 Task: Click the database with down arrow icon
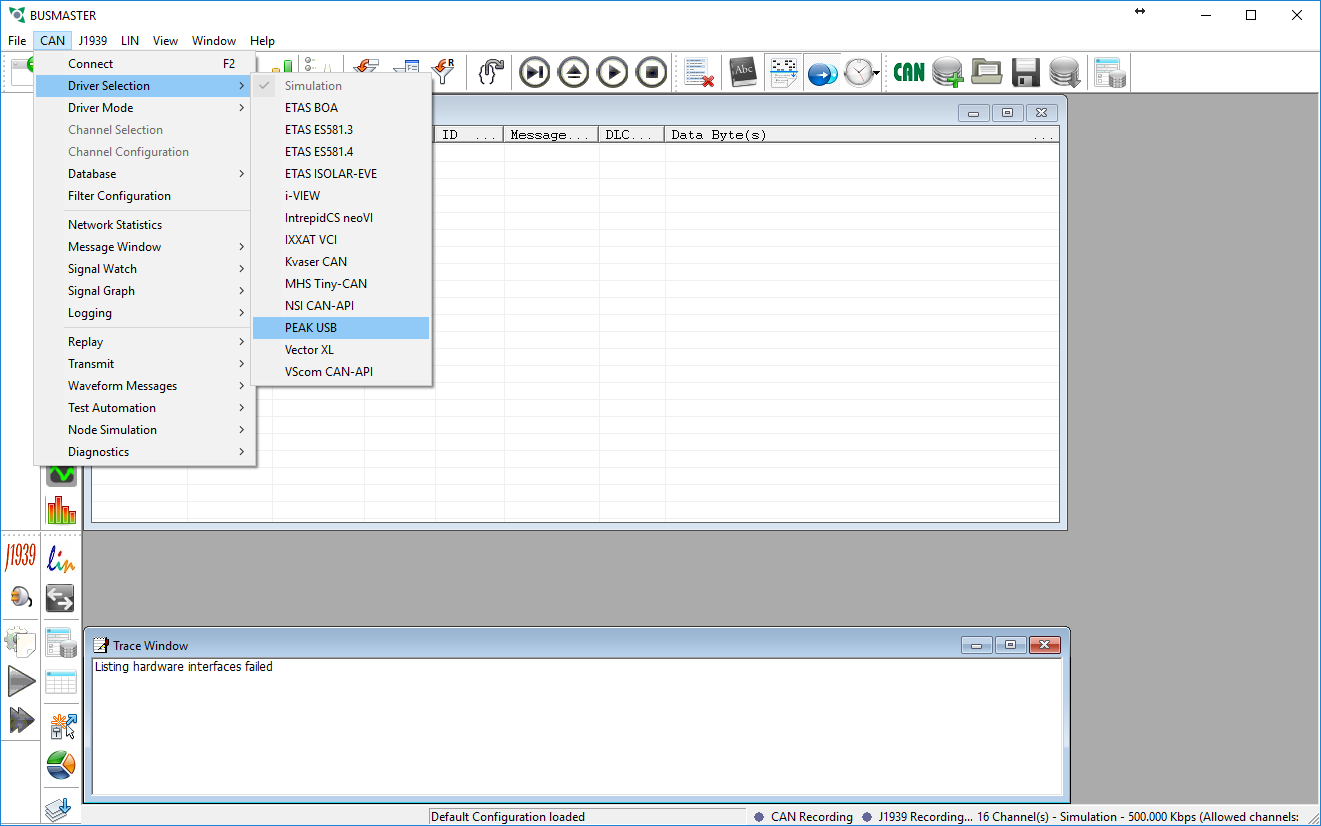click(x=1064, y=72)
